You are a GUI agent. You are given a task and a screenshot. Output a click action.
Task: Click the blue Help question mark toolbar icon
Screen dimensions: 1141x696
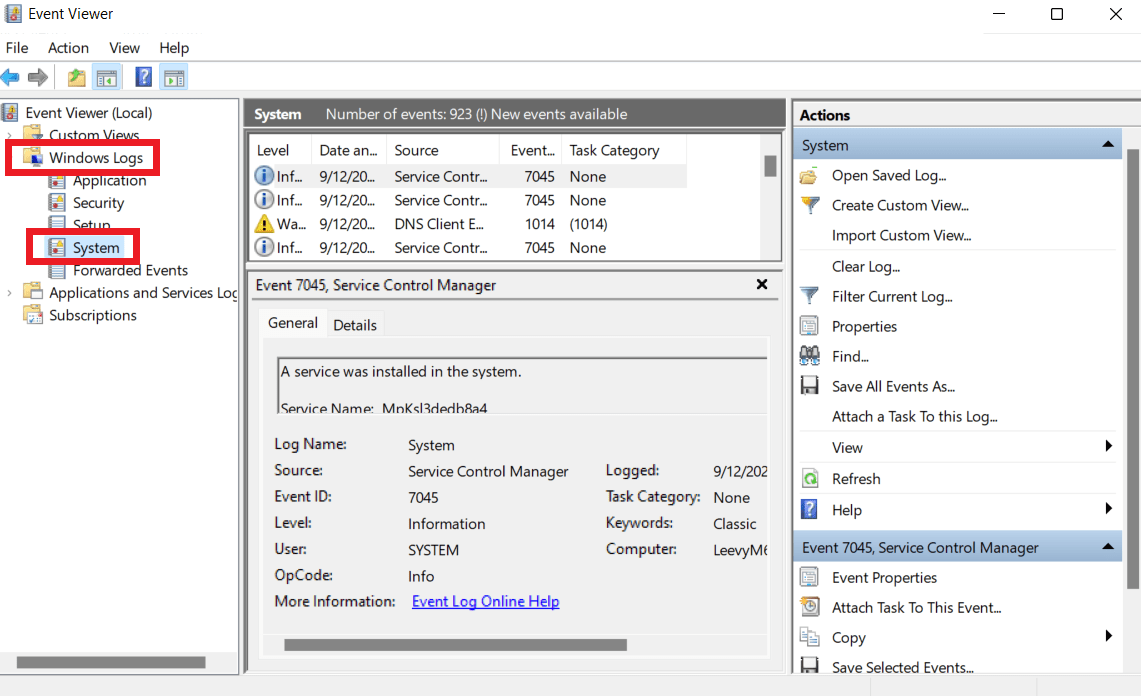(143, 77)
